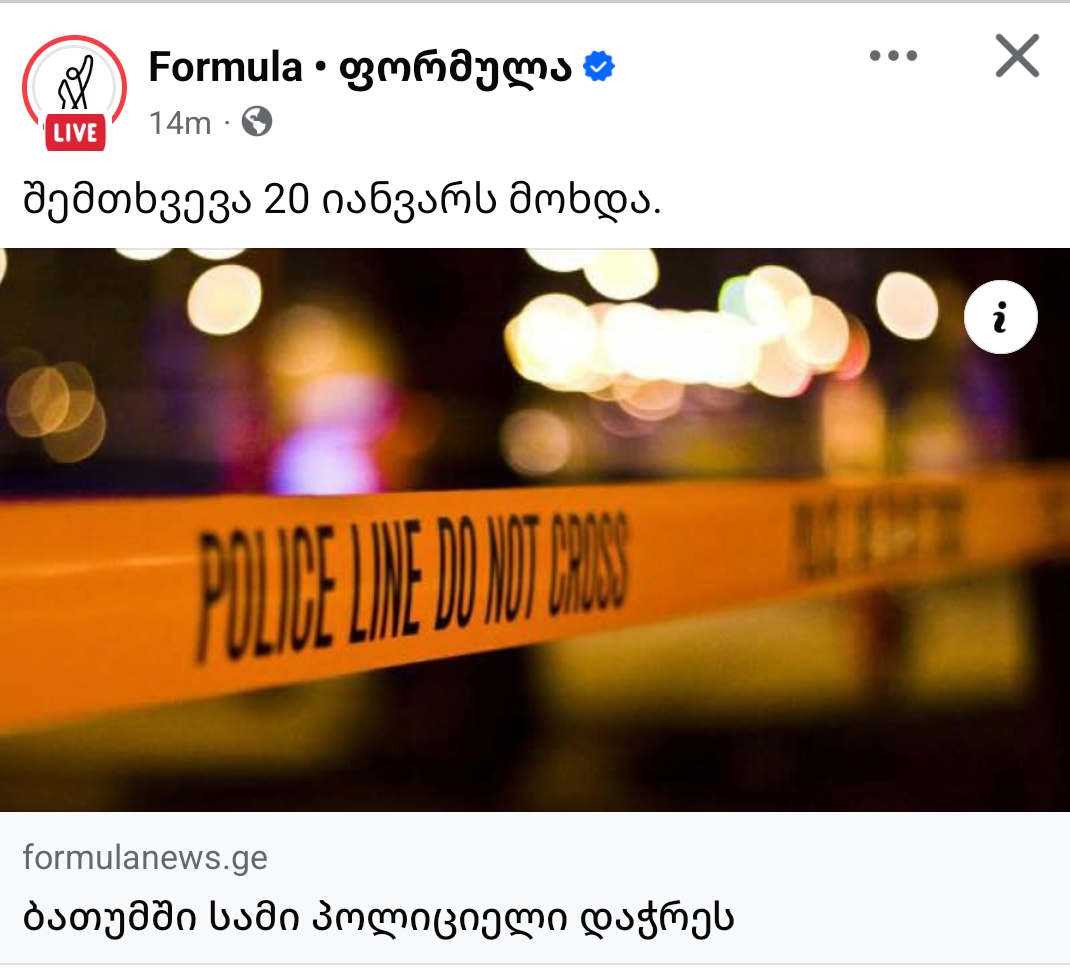
Task: Click the 'POLICE LINE DO NOT CROSS' text in the image
Action: click(411, 585)
